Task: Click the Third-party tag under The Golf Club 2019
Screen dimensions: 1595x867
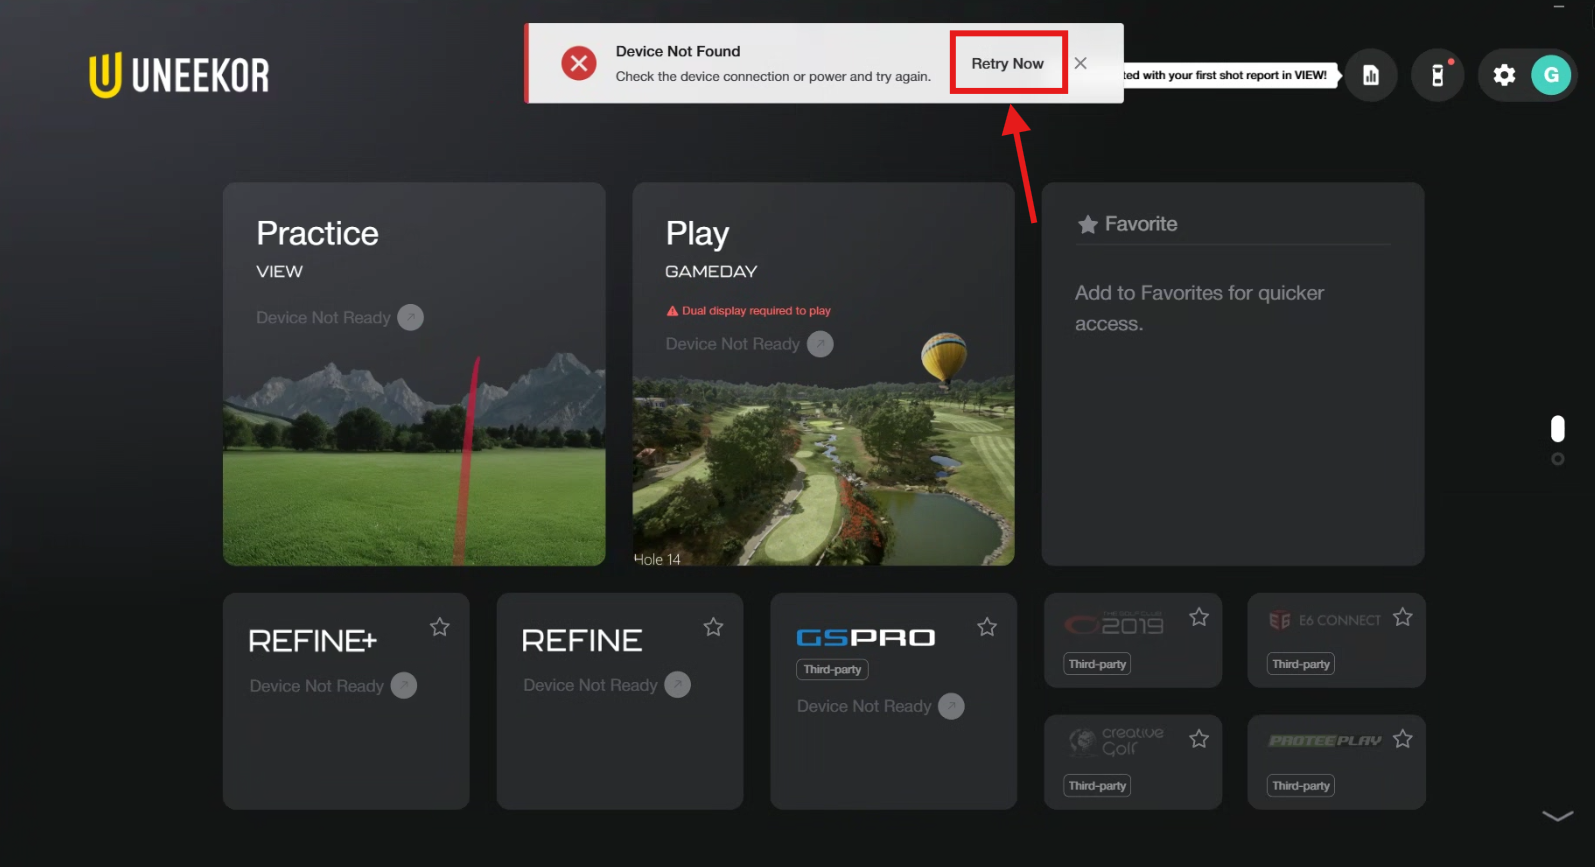Action: 1097,664
